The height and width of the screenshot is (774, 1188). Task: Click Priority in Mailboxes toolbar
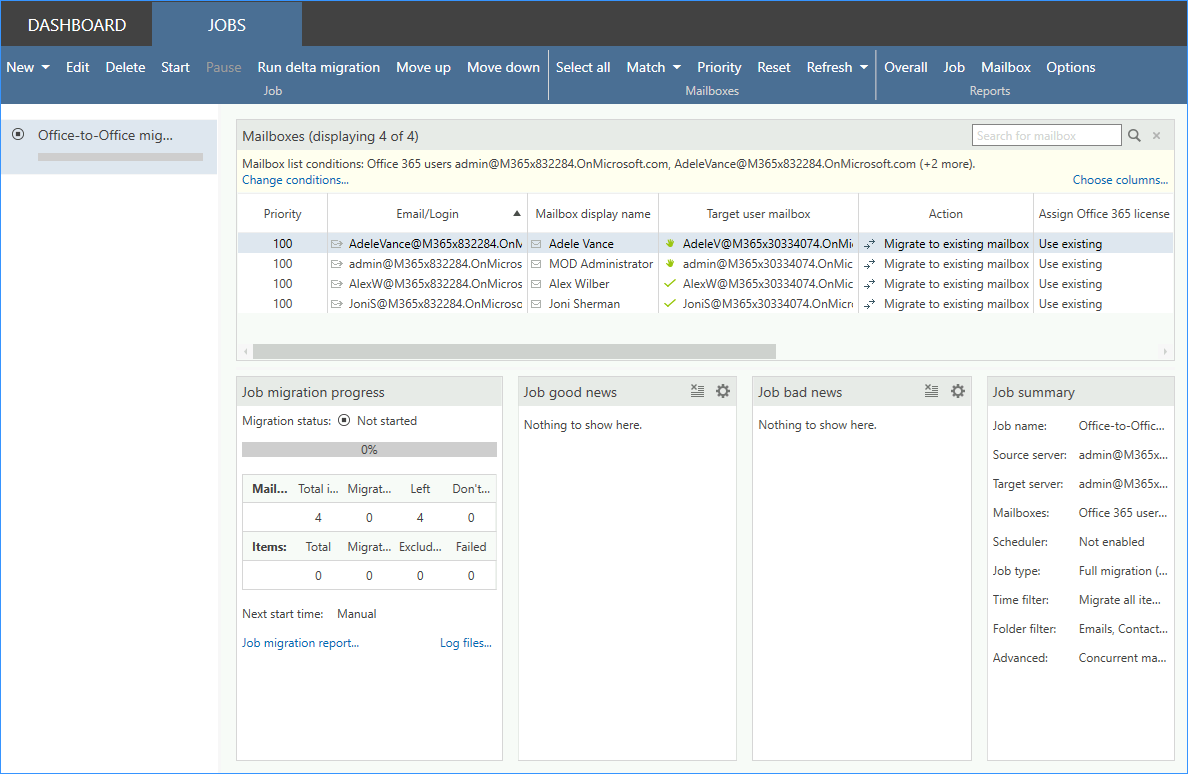tap(719, 67)
